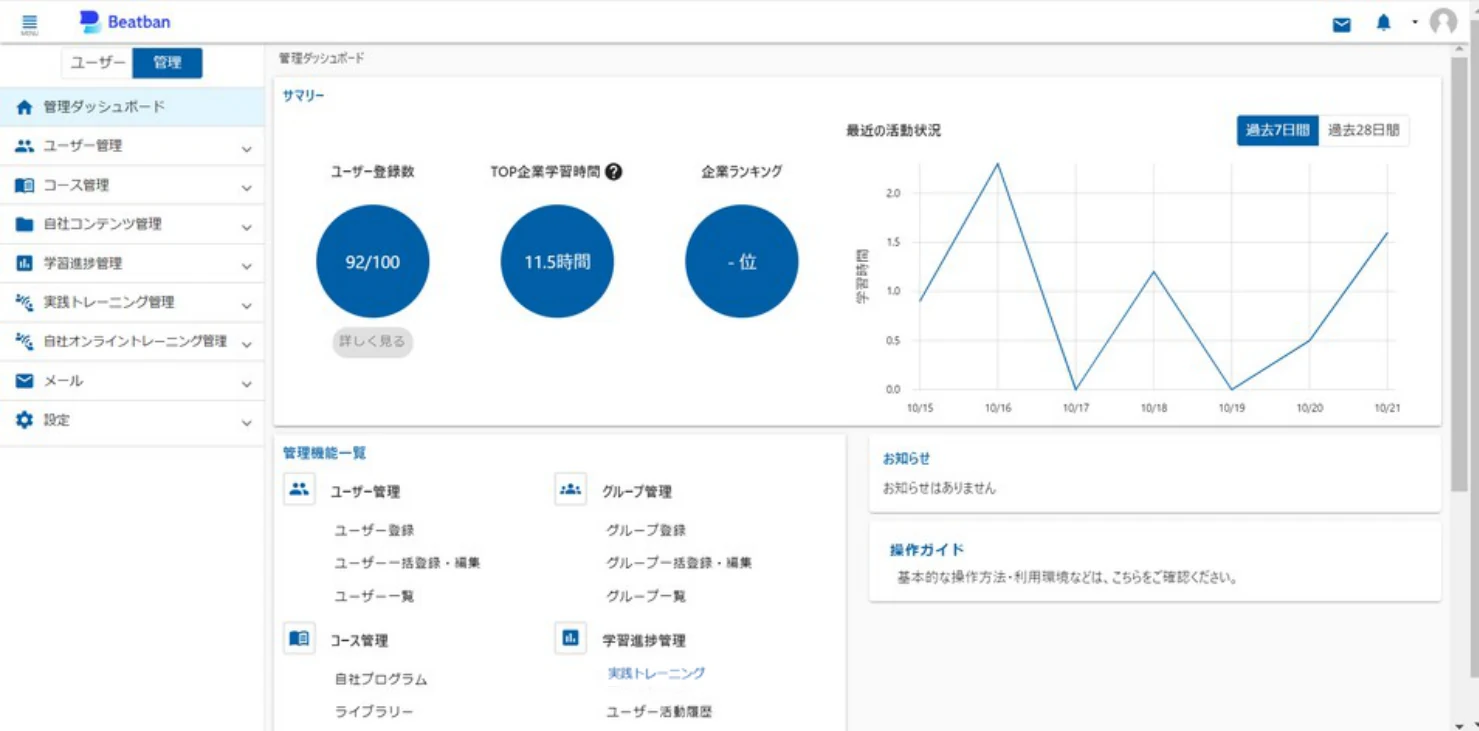Click the 詳しく見る button

tap(372, 341)
